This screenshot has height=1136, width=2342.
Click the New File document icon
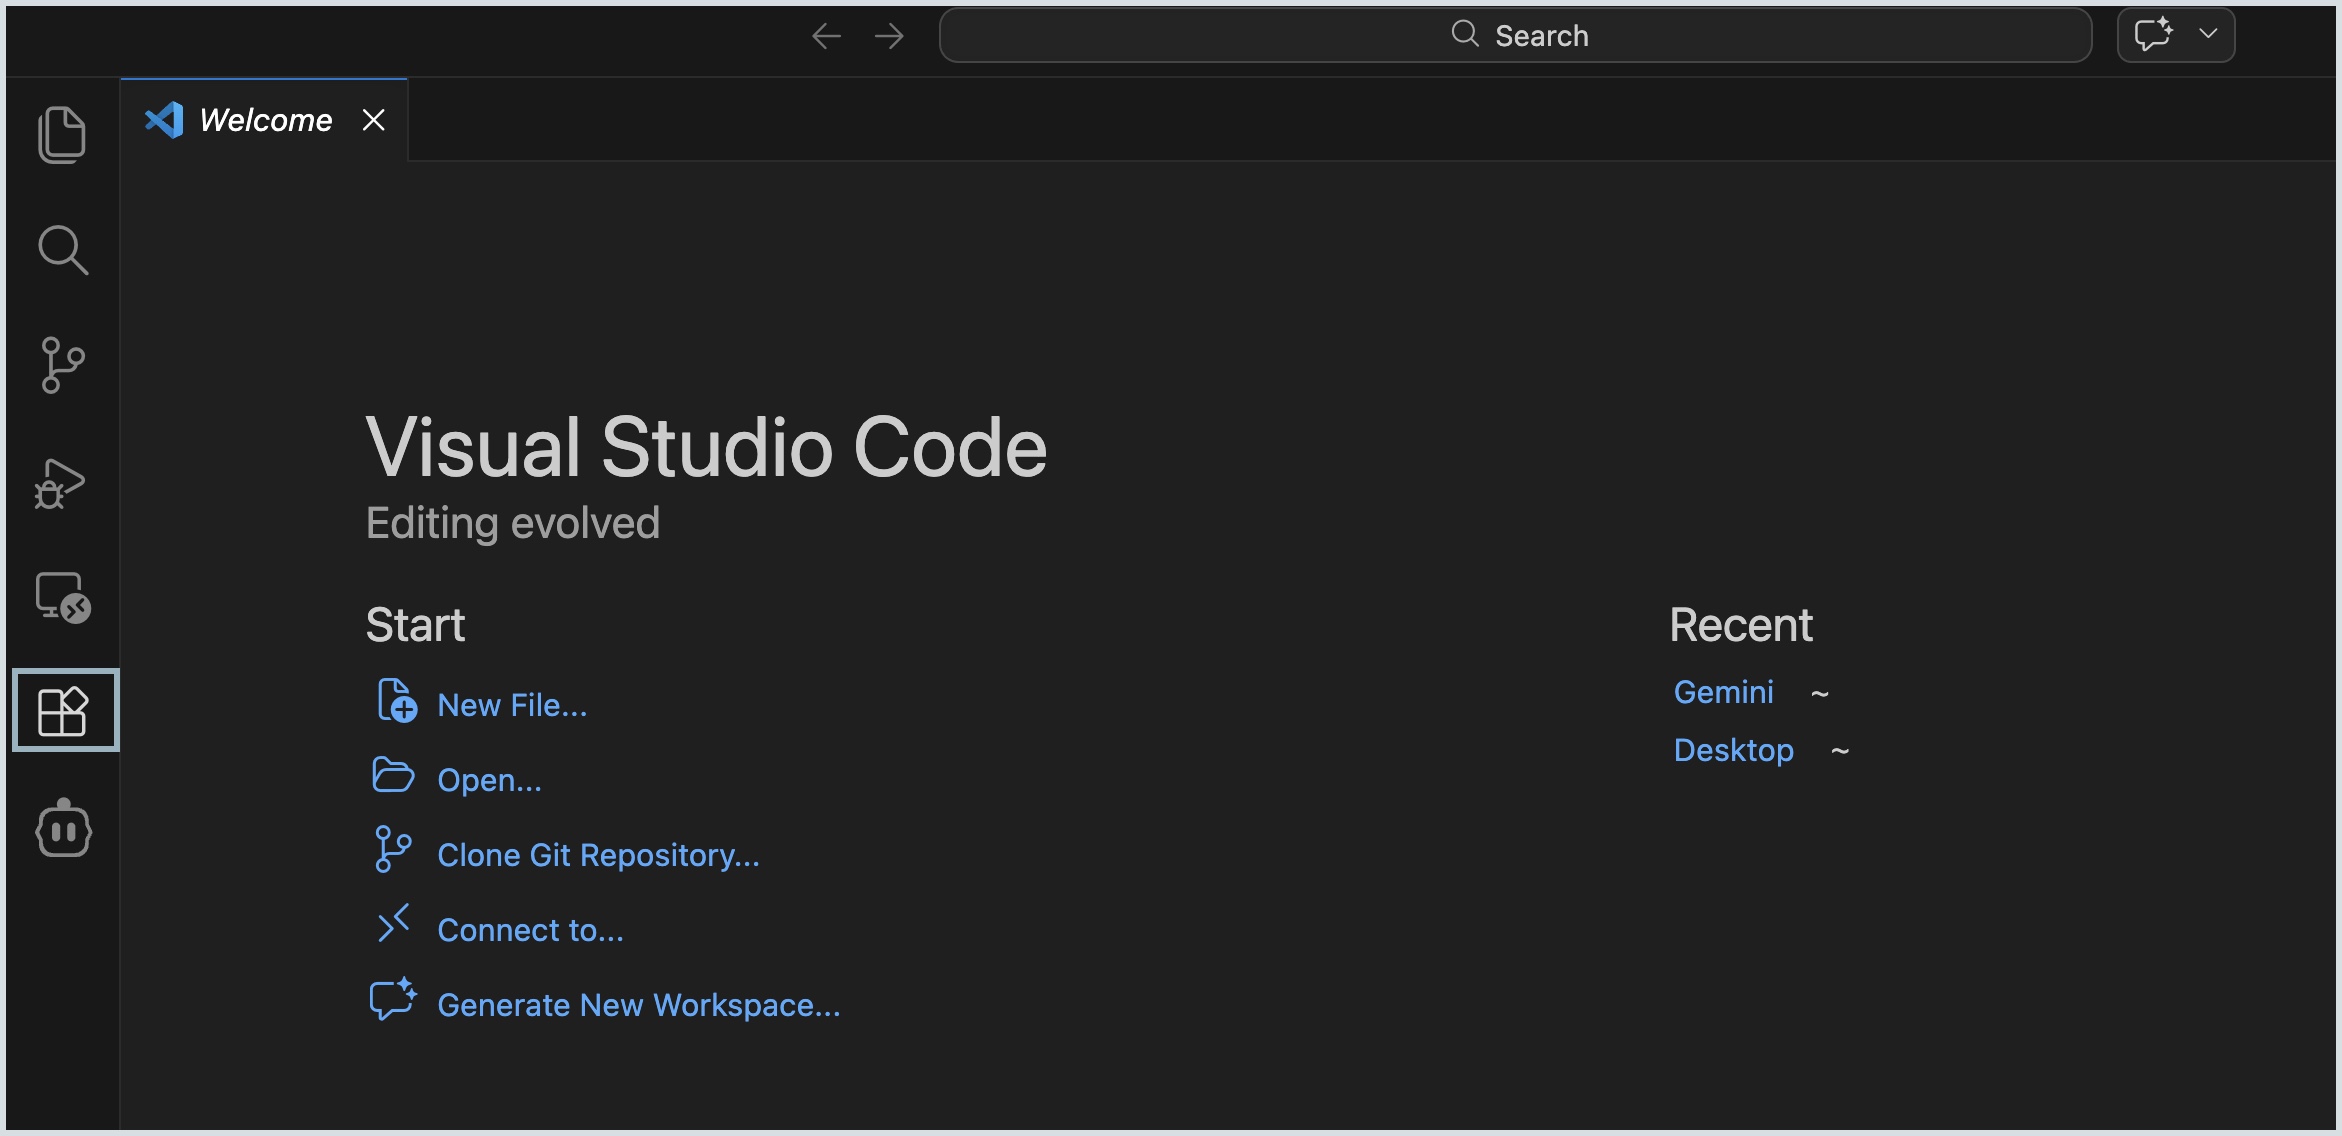[x=396, y=700]
